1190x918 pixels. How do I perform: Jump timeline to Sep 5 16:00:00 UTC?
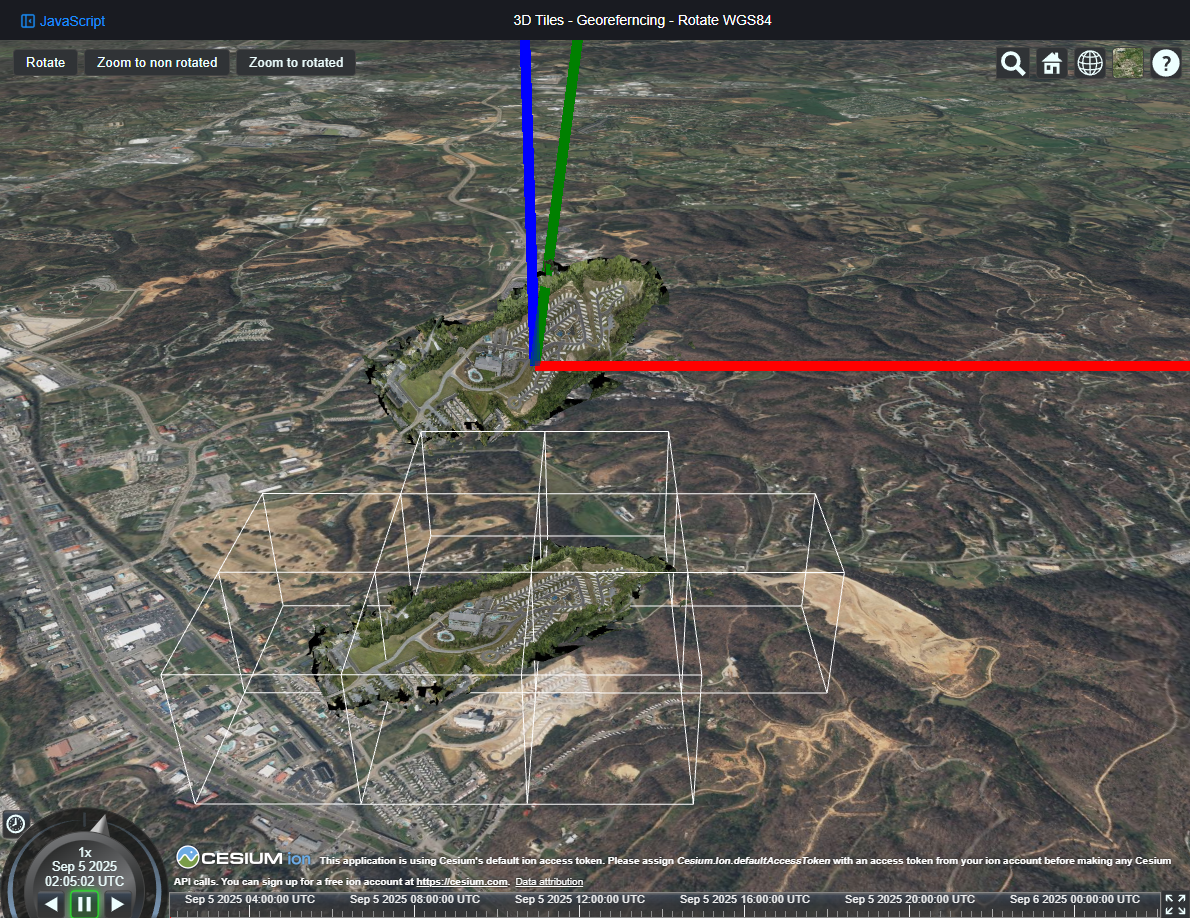[745, 900]
